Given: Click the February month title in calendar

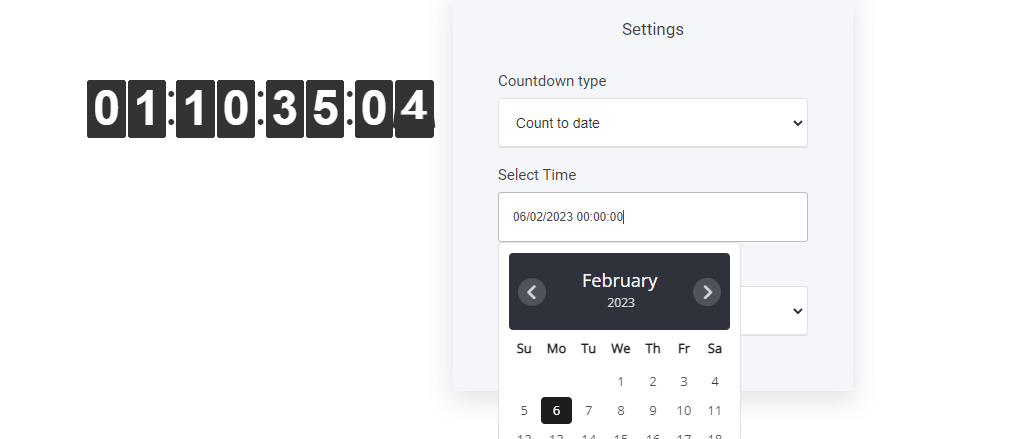Looking at the screenshot, I should (620, 281).
